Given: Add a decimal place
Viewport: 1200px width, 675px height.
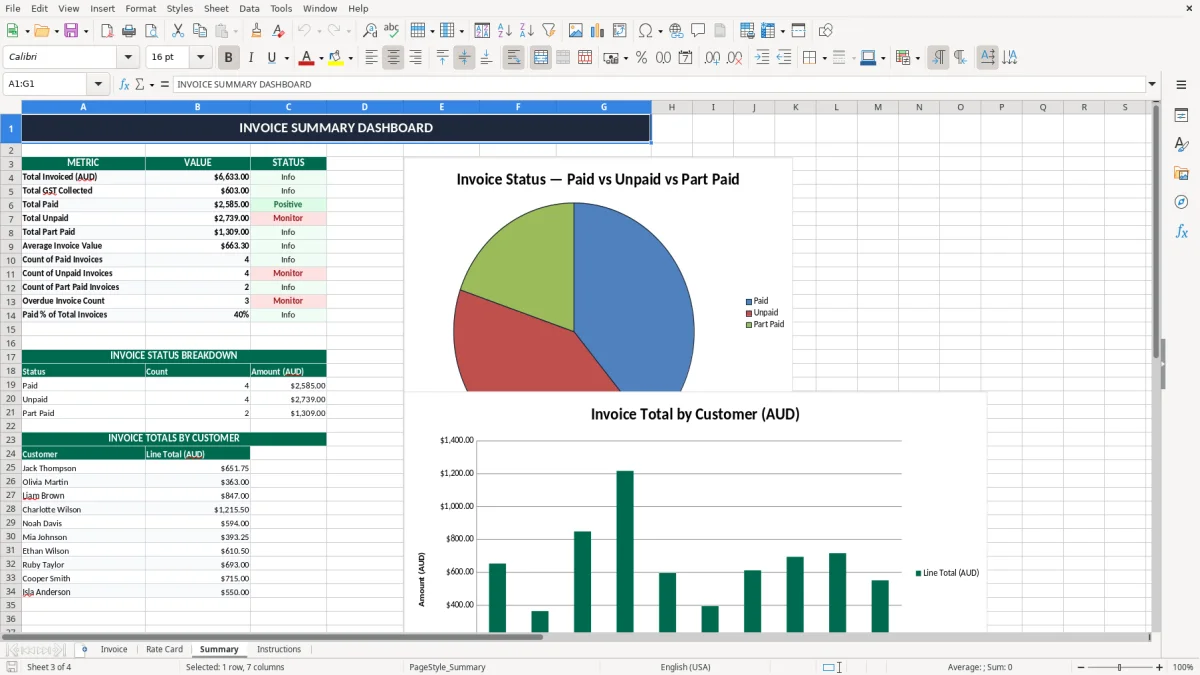Looking at the screenshot, I should pyautogui.click(x=713, y=58).
